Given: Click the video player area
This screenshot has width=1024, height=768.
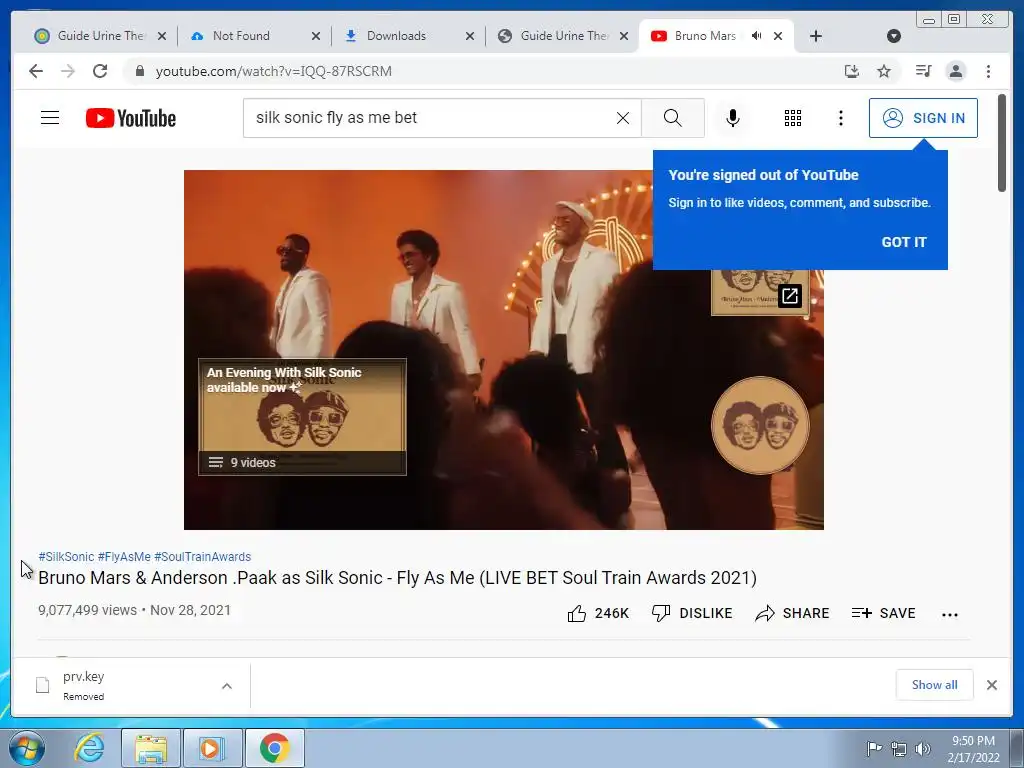Looking at the screenshot, I should coord(504,350).
